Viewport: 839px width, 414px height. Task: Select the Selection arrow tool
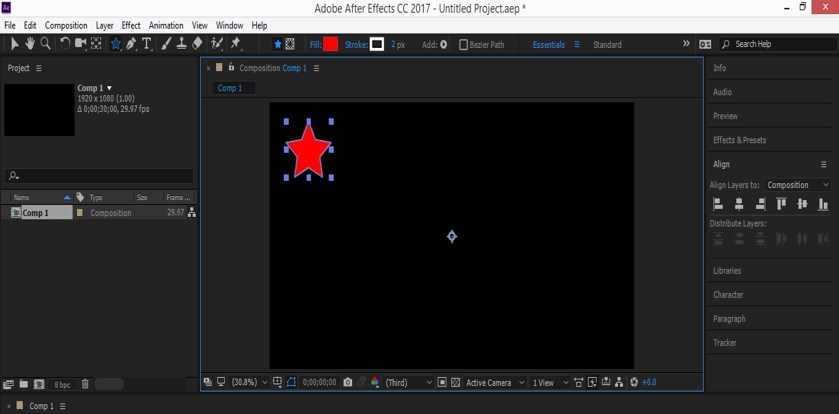14,44
